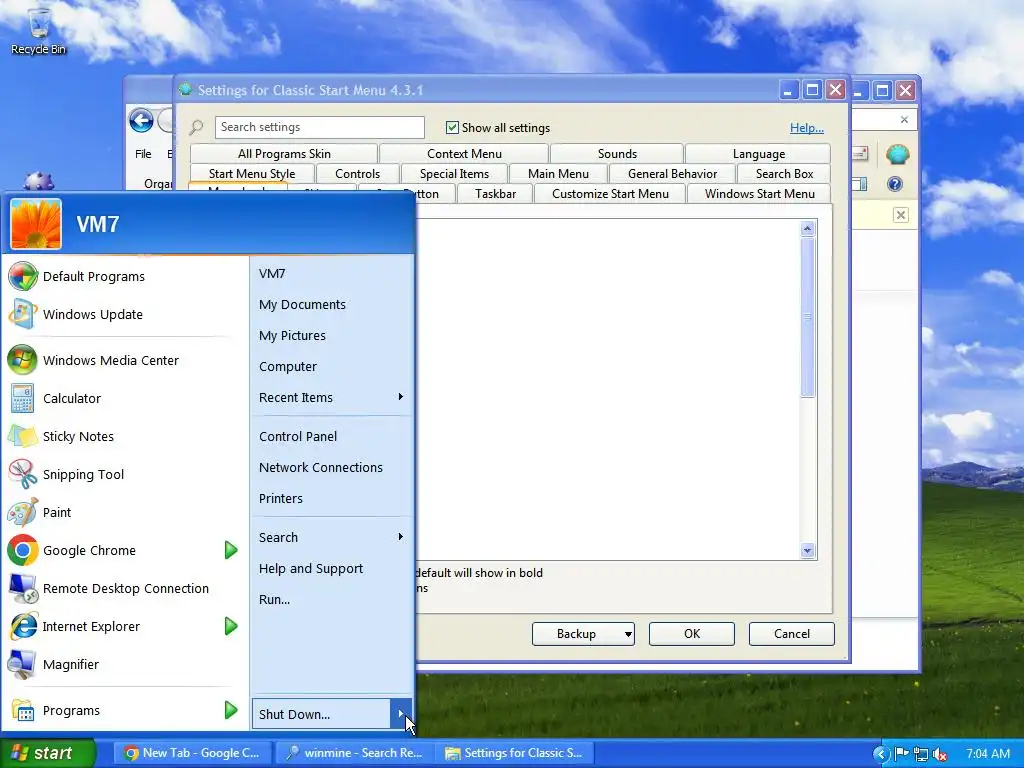Open the Sounds tab
The width and height of the screenshot is (1024, 768).
[x=617, y=153]
